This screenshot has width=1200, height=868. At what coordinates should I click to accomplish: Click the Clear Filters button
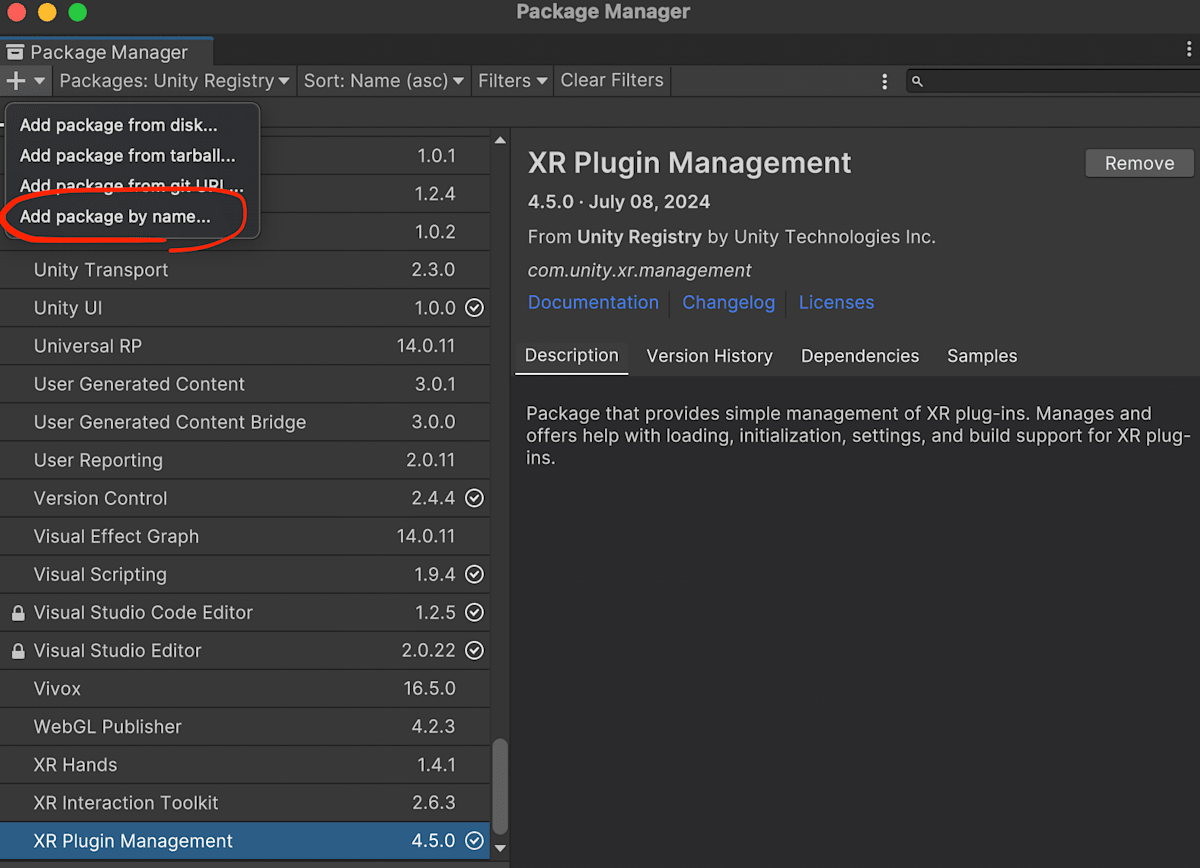(x=612, y=81)
